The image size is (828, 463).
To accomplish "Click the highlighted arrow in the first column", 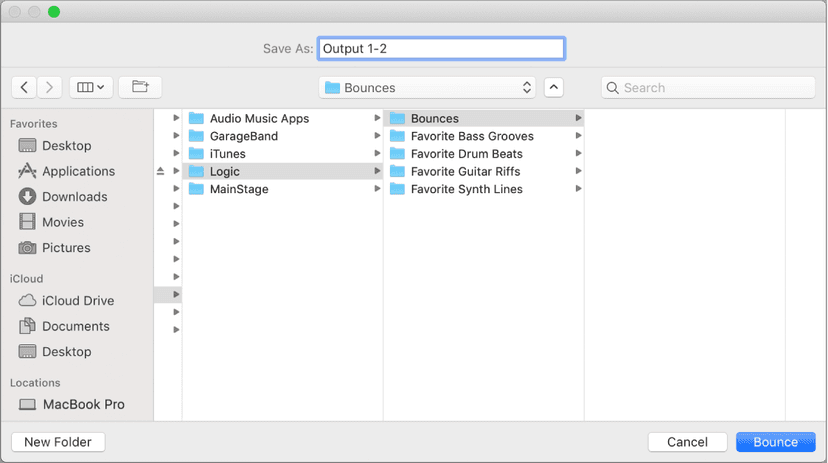I will 176,295.
